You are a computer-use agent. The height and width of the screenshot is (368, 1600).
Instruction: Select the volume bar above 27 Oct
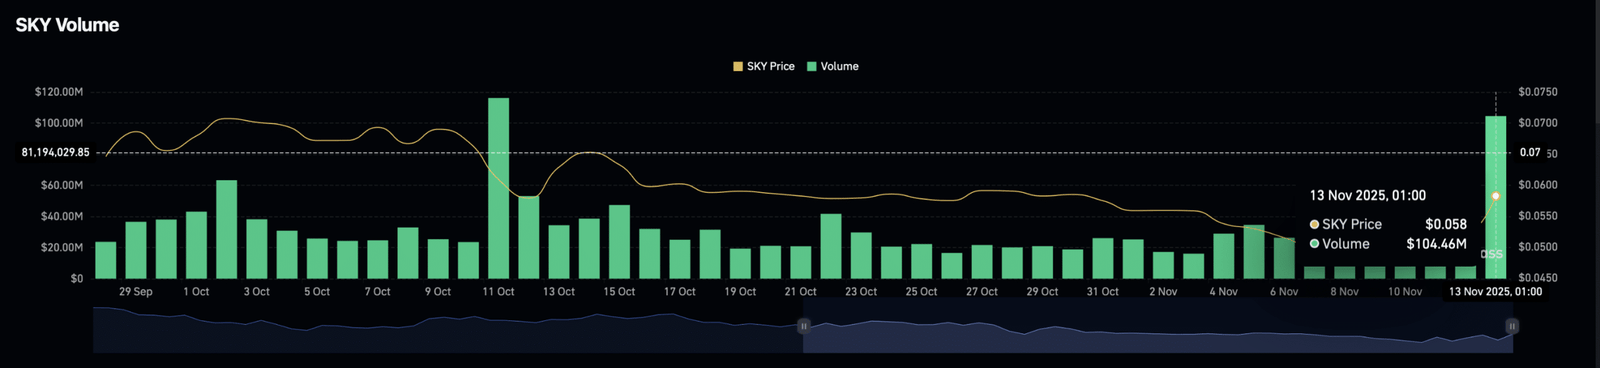pyautogui.click(x=982, y=262)
